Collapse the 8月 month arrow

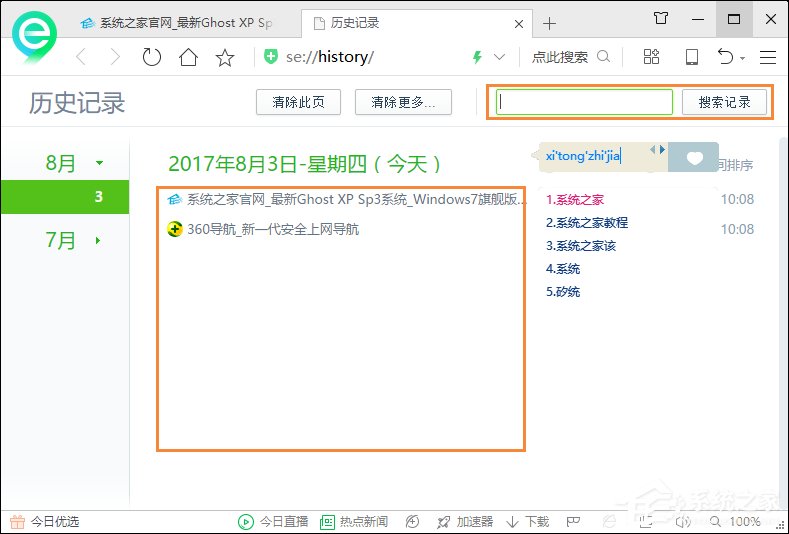click(99, 163)
